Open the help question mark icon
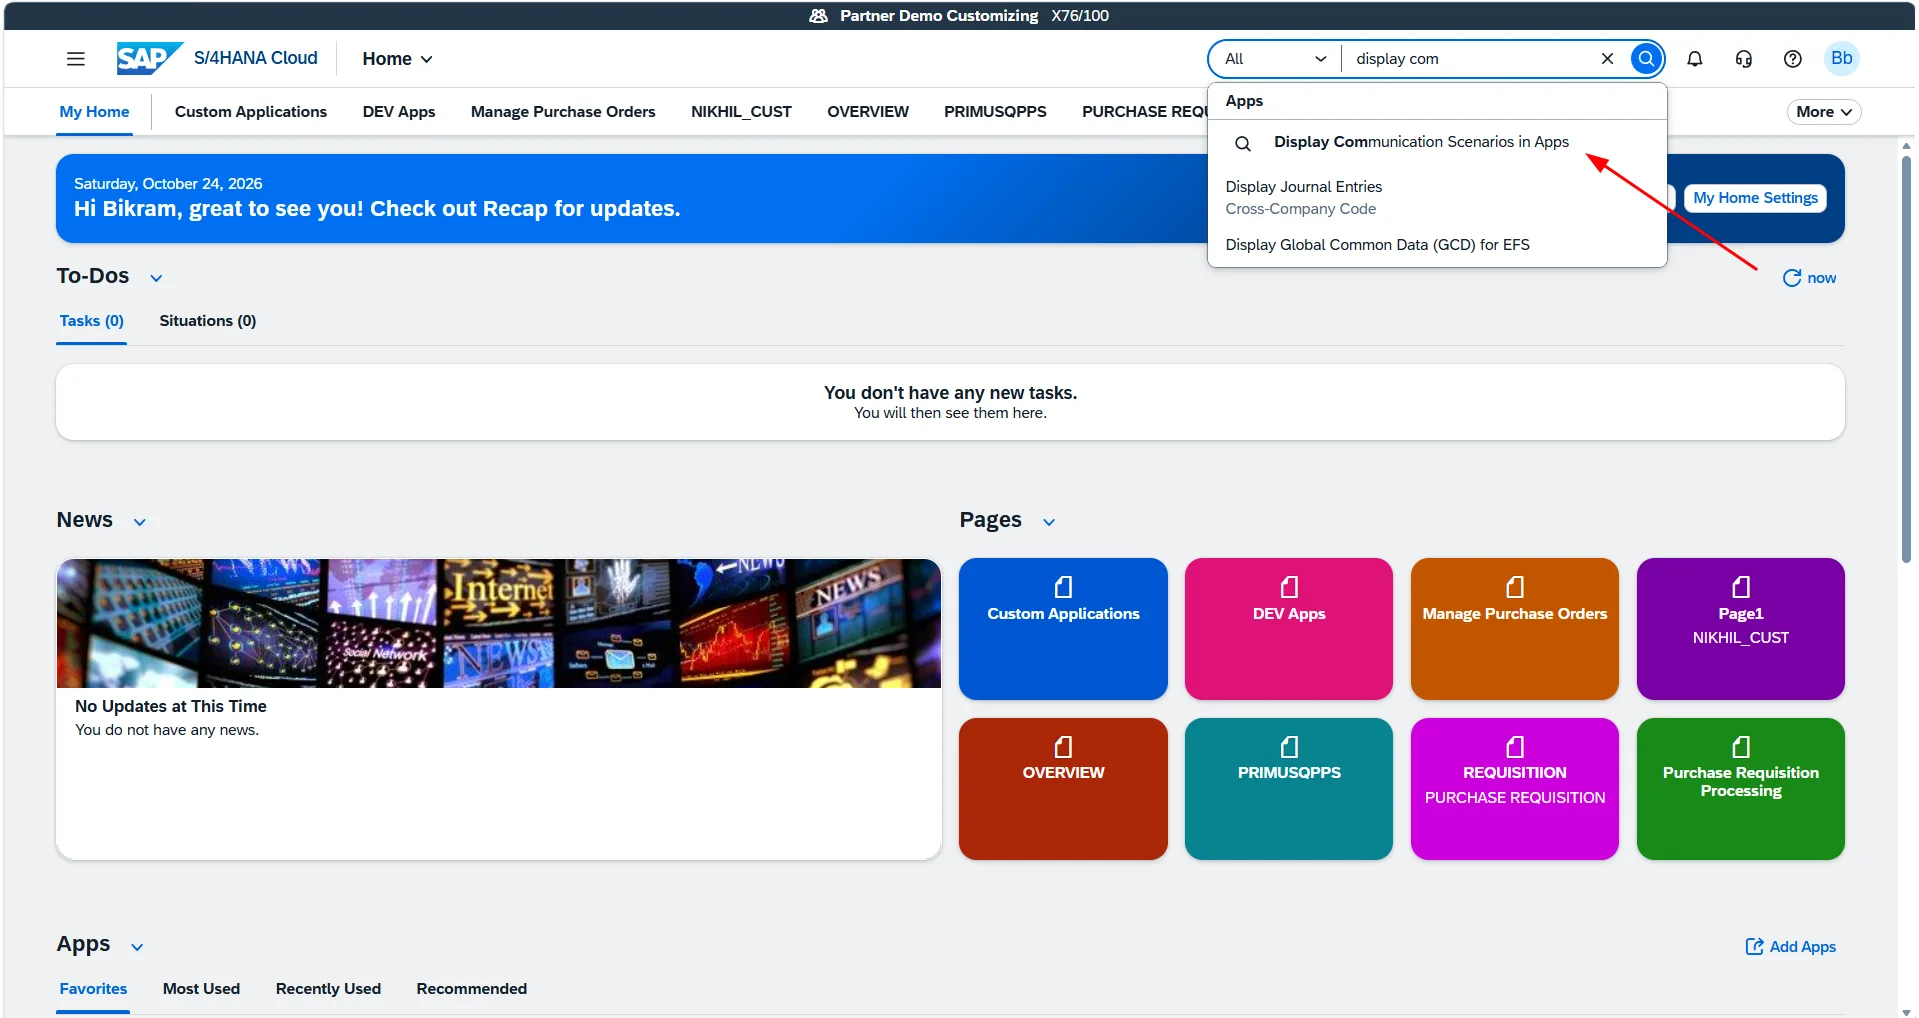The image size is (1919, 1018). tap(1792, 59)
